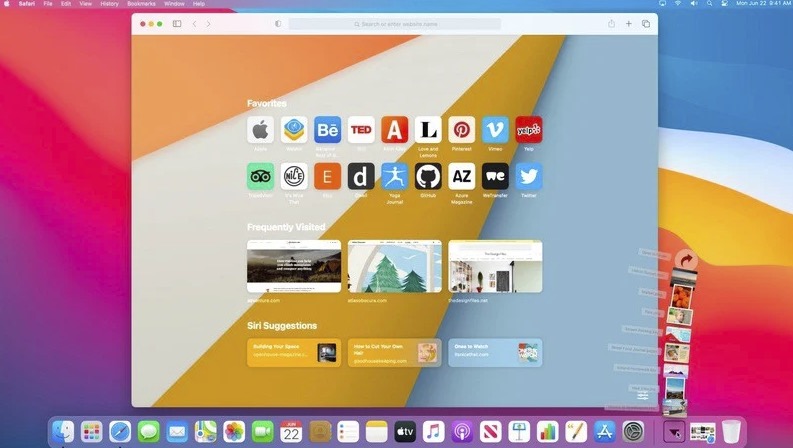Show tab overview

pyautogui.click(x=646, y=24)
